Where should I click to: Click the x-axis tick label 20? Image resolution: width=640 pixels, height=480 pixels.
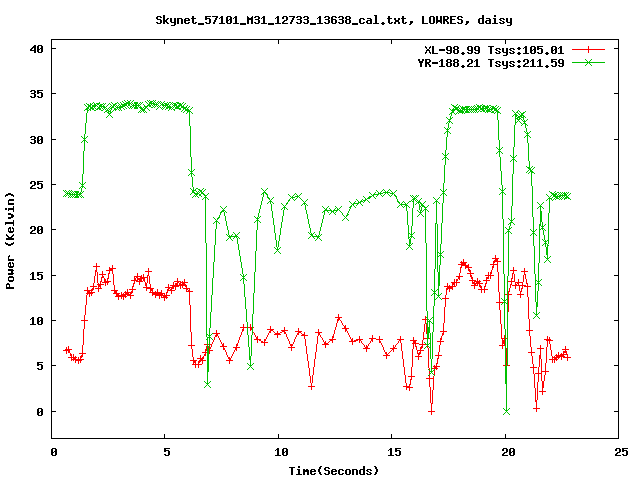(x=508, y=452)
